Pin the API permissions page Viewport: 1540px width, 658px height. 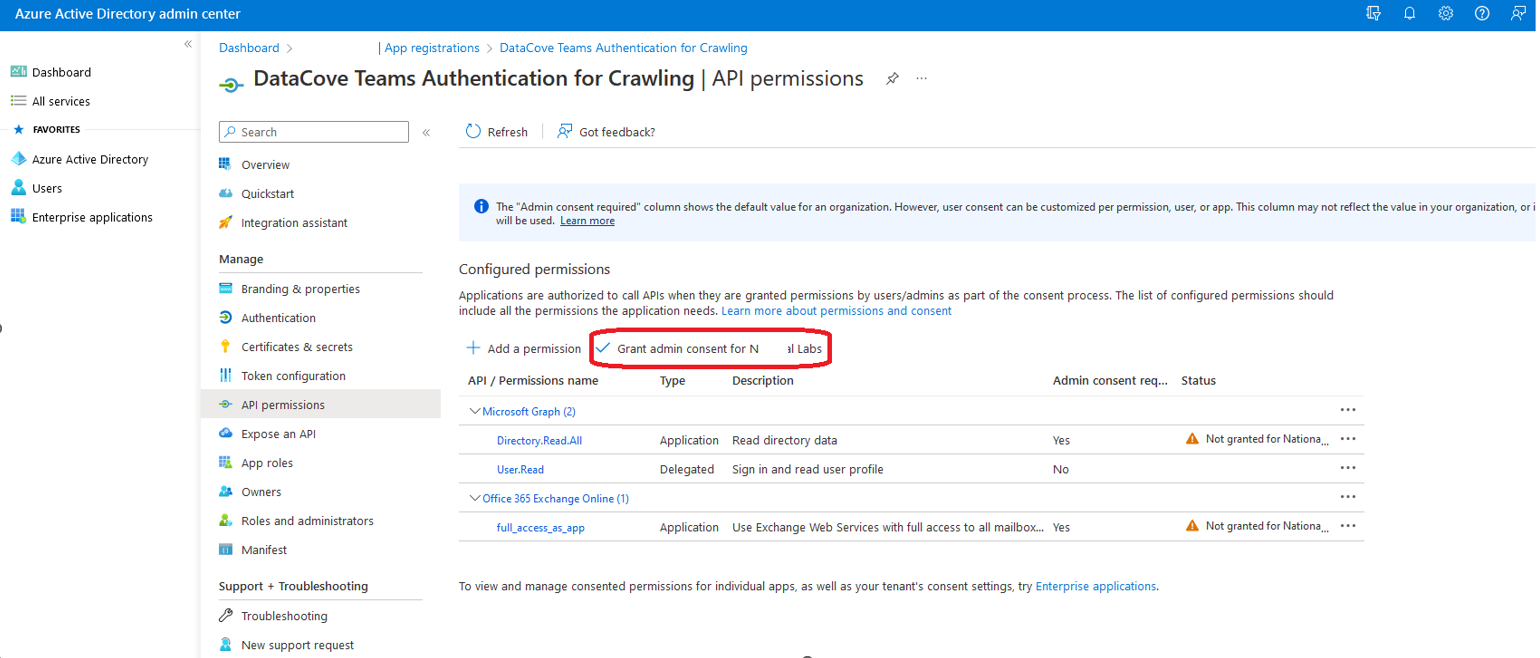pyautogui.click(x=892, y=79)
